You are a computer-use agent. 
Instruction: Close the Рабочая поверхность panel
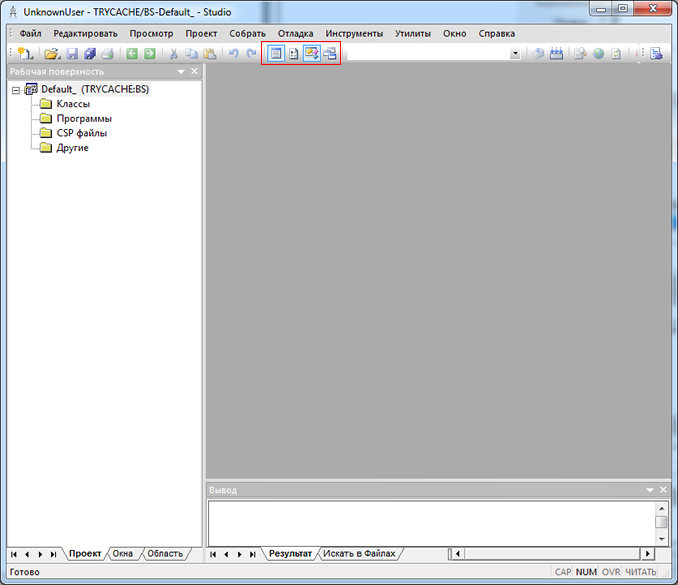pos(195,71)
